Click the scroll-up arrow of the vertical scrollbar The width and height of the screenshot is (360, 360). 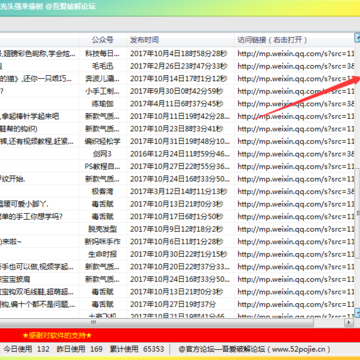(357, 38)
